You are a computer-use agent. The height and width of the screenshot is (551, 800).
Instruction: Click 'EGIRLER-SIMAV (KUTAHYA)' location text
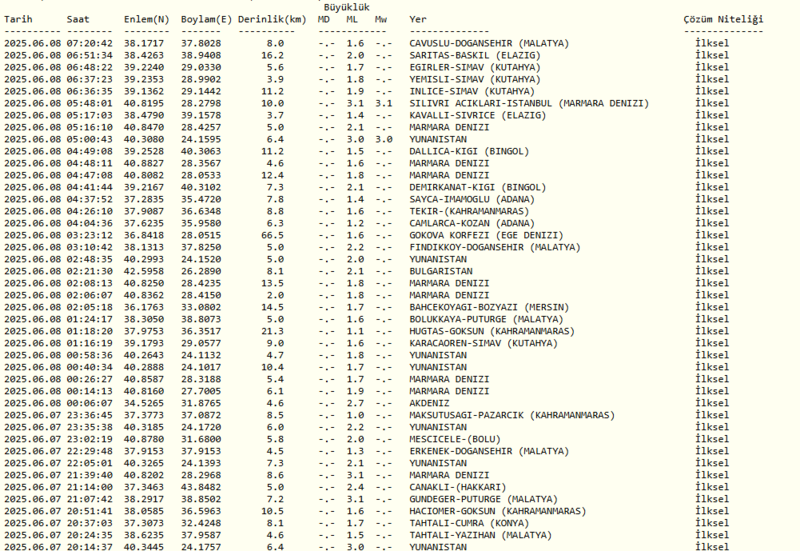point(474,67)
